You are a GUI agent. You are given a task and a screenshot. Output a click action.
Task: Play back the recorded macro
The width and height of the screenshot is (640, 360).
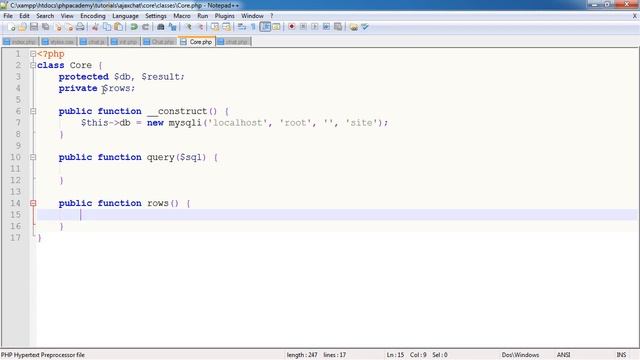click(x=315, y=27)
